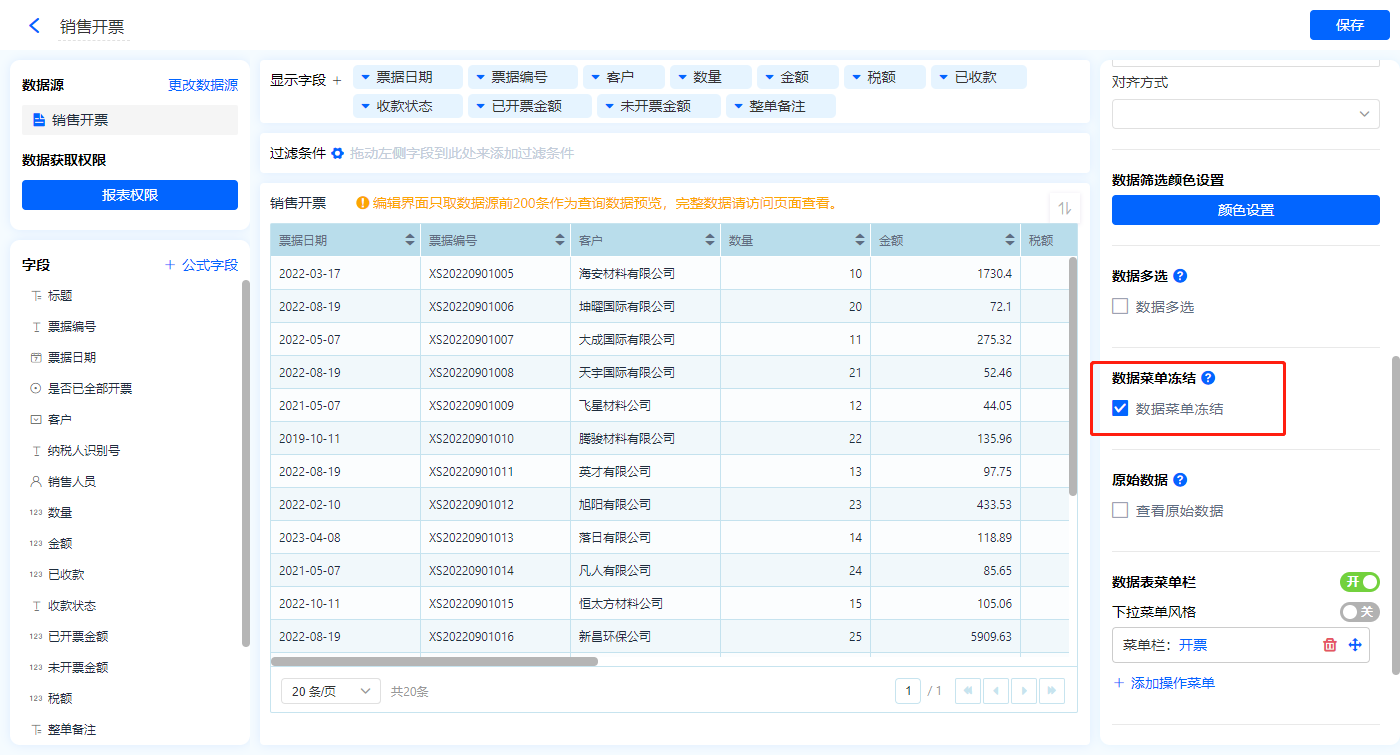Click the page number input field
The height and width of the screenshot is (755, 1400).
click(x=908, y=691)
